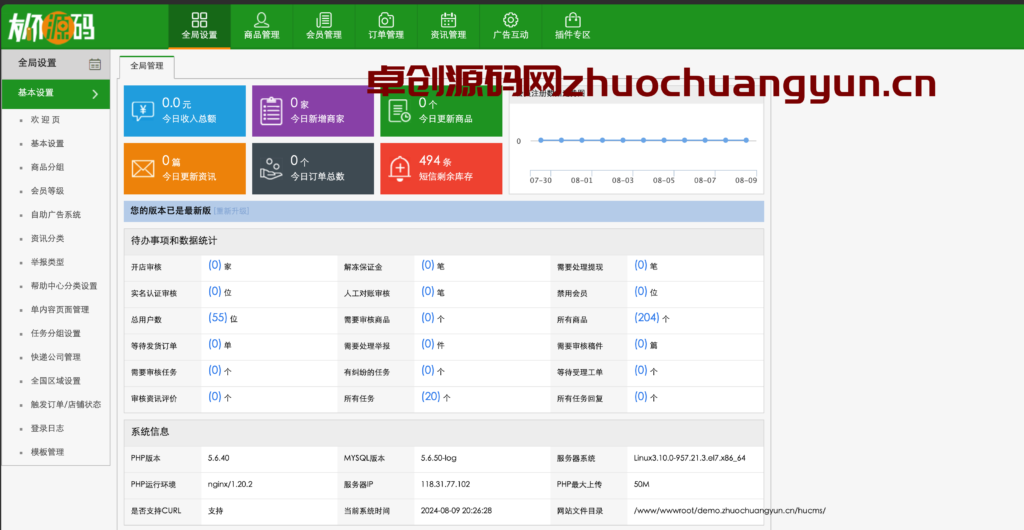1024x530 pixels.
Task: Click the 需要处理提现 count link
Action: [x=641, y=266]
